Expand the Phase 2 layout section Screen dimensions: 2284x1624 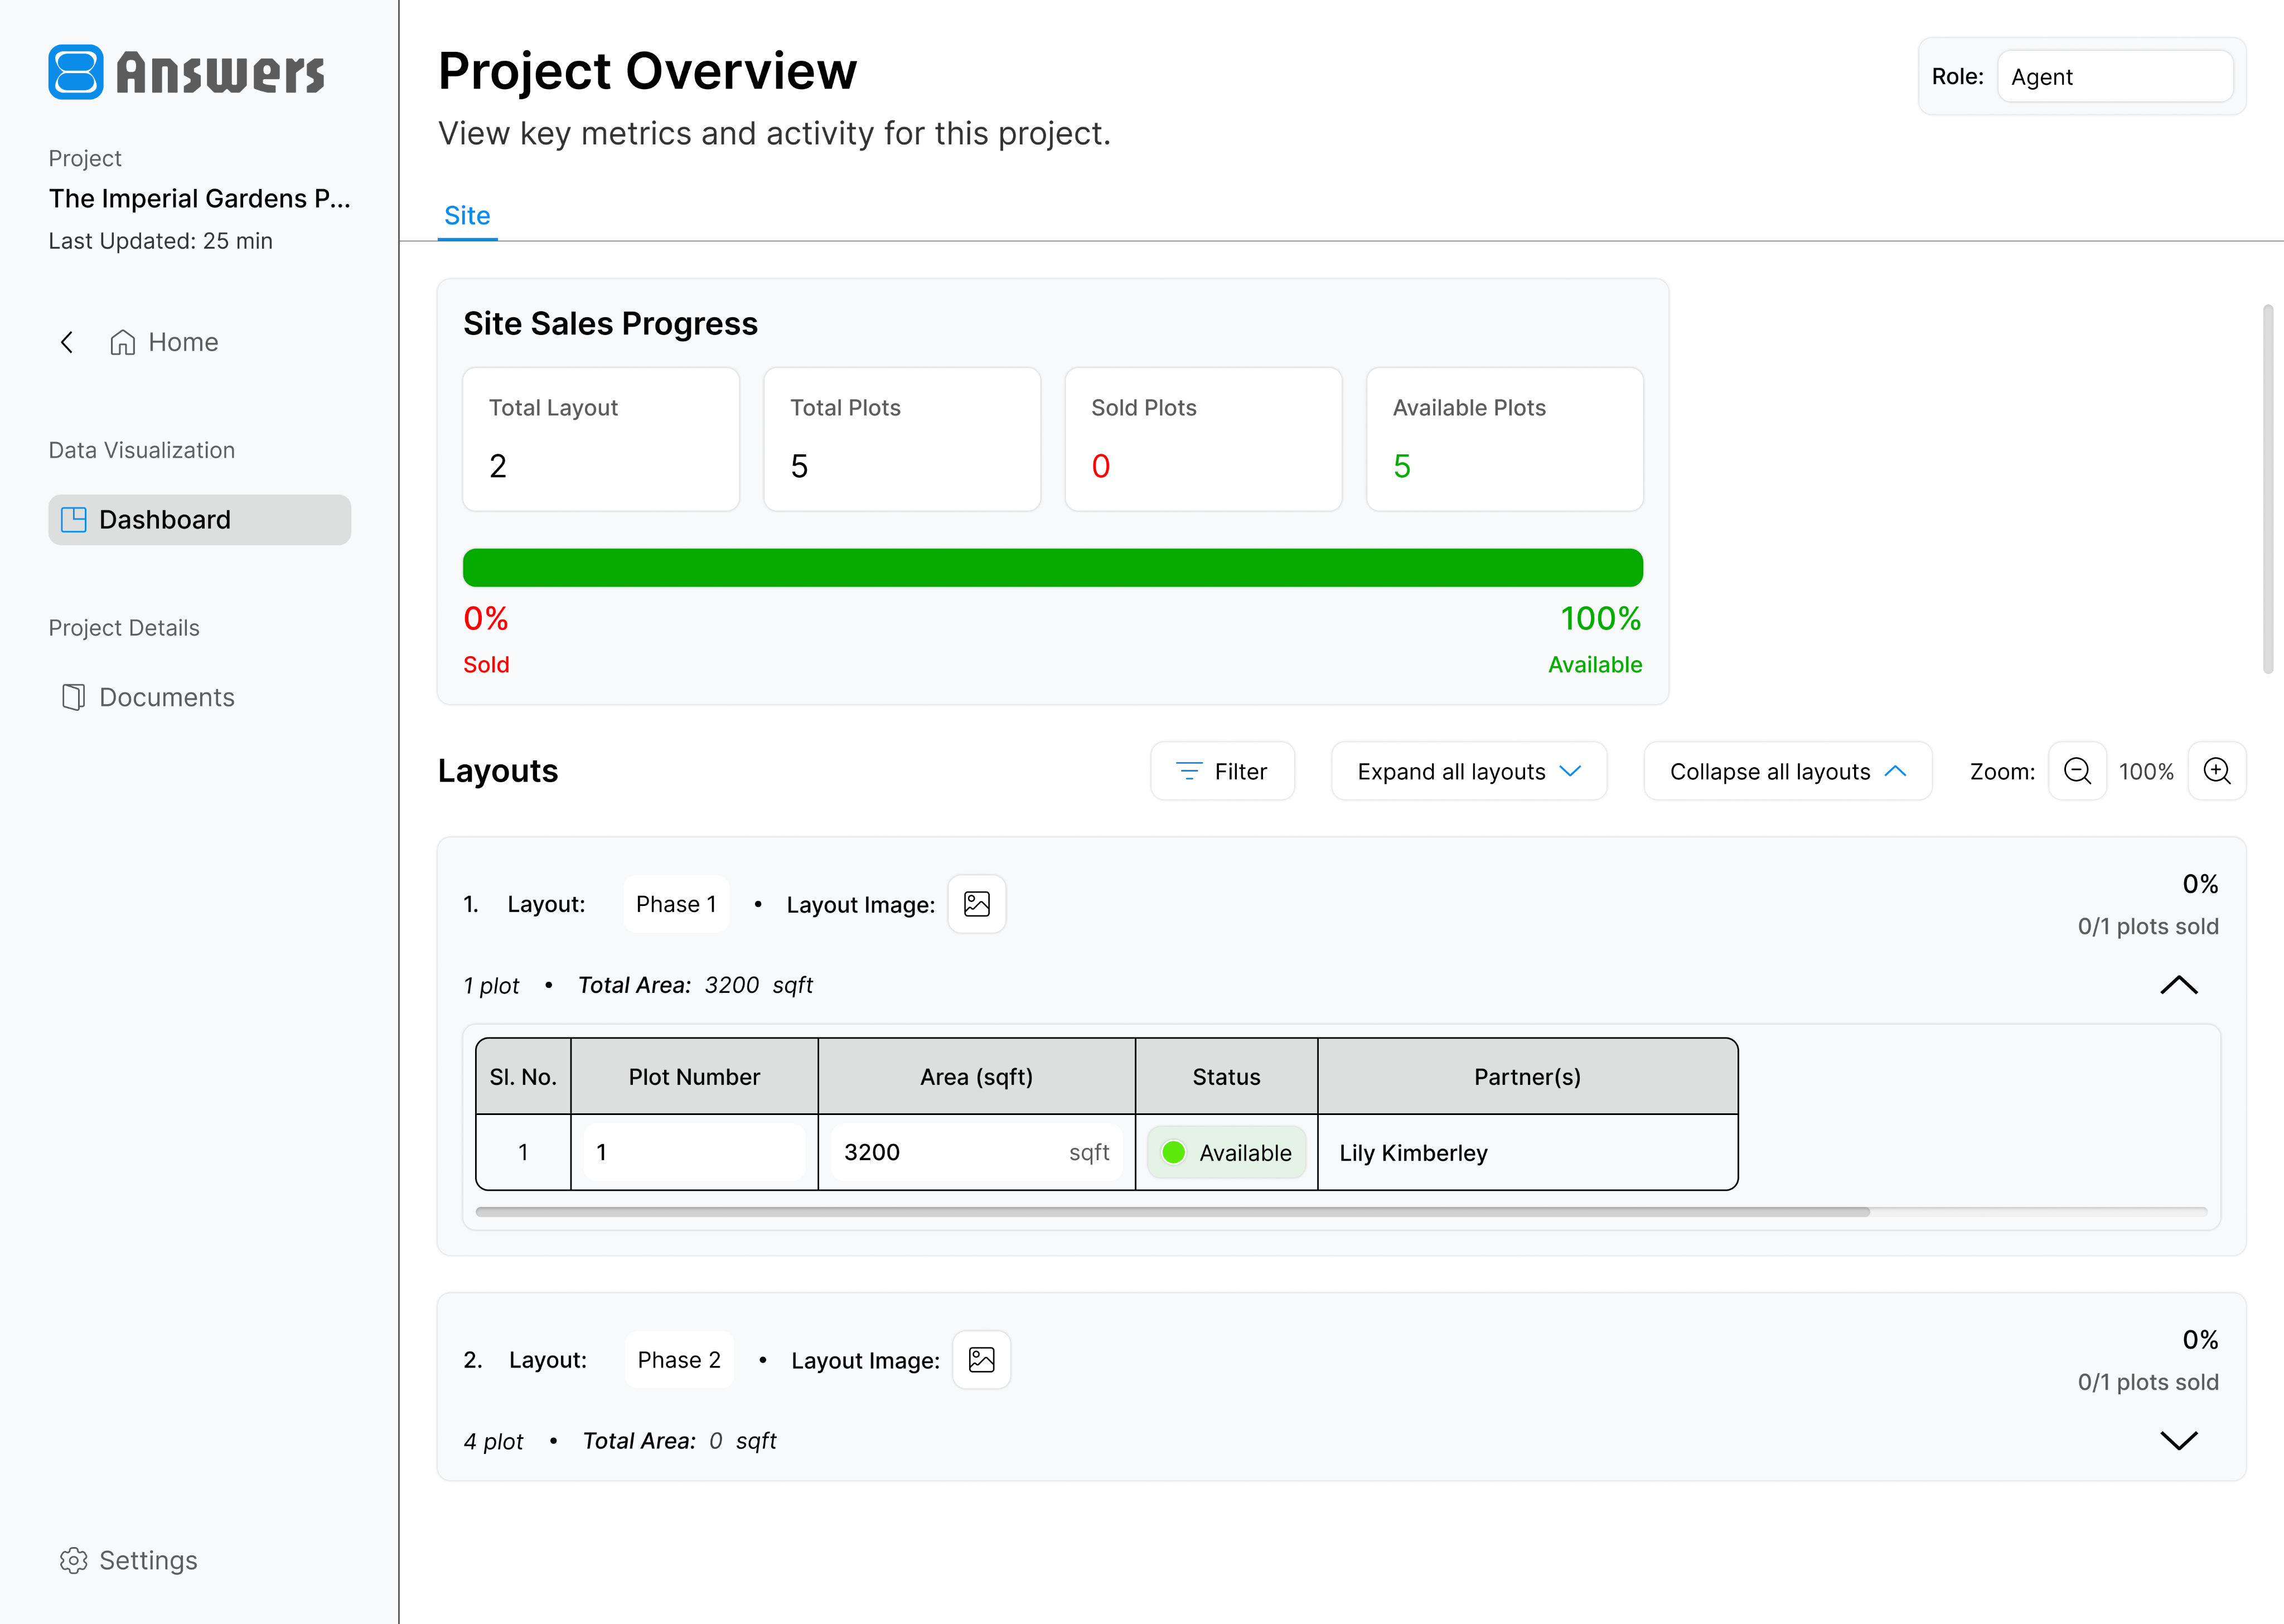[2179, 1441]
